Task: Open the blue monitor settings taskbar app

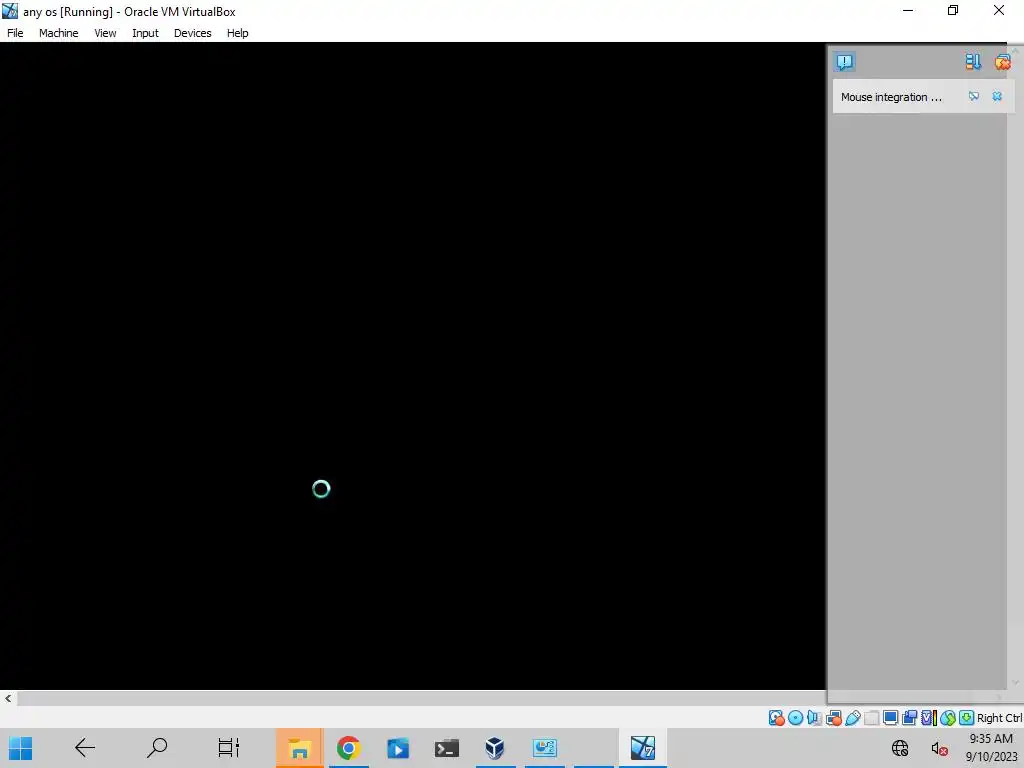Action: pyautogui.click(x=545, y=748)
